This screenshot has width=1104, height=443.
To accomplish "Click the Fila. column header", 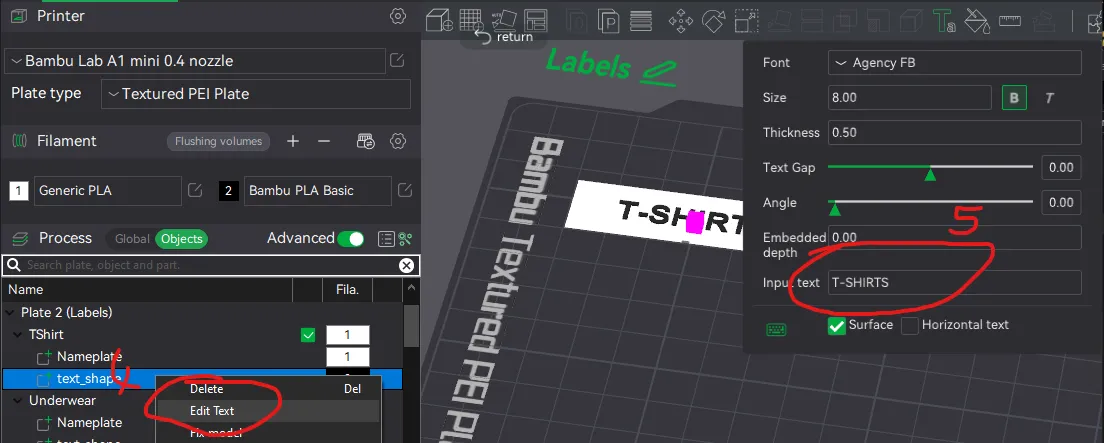I will (346, 289).
